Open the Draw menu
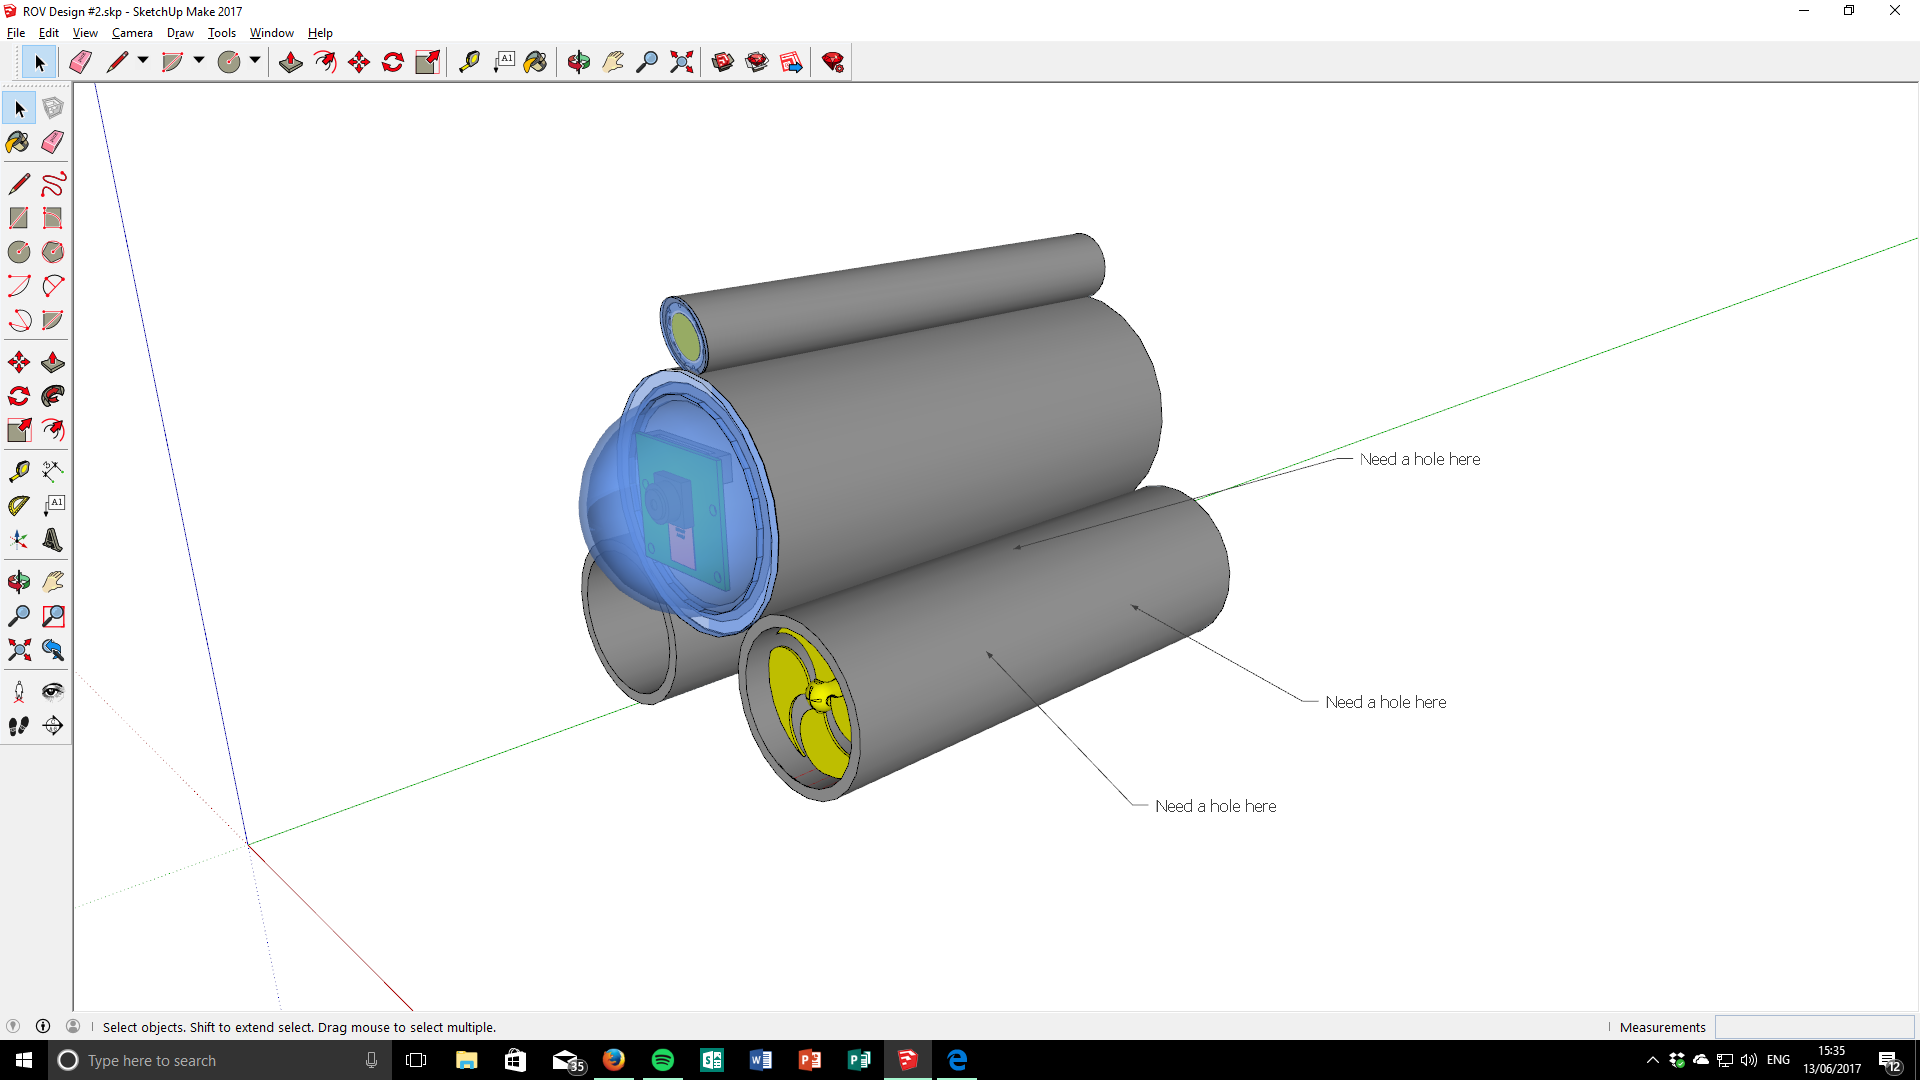The width and height of the screenshot is (1920, 1080). click(x=180, y=33)
